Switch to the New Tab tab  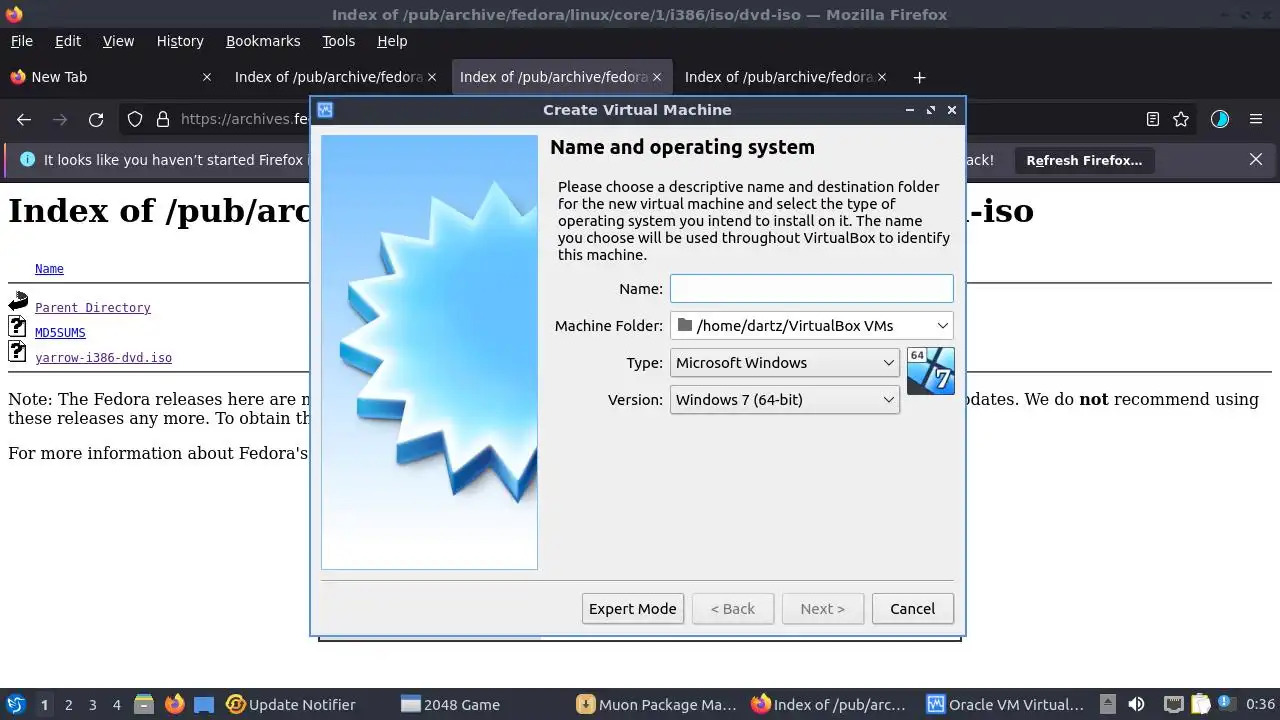coord(110,77)
